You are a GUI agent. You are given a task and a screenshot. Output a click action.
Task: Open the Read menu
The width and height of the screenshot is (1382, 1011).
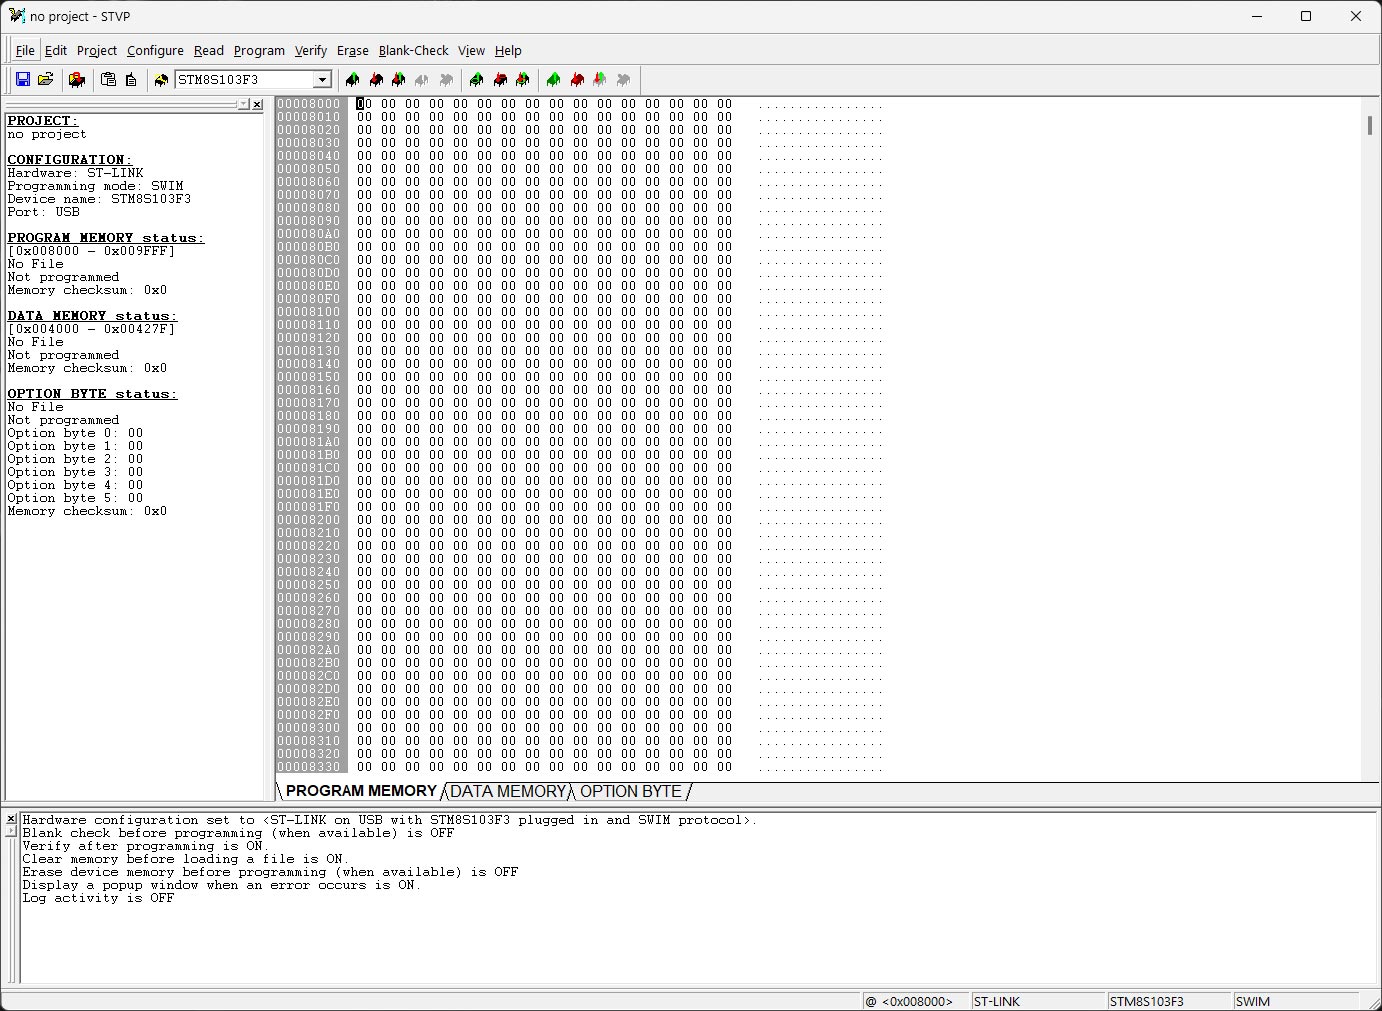[x=209, y=50]
